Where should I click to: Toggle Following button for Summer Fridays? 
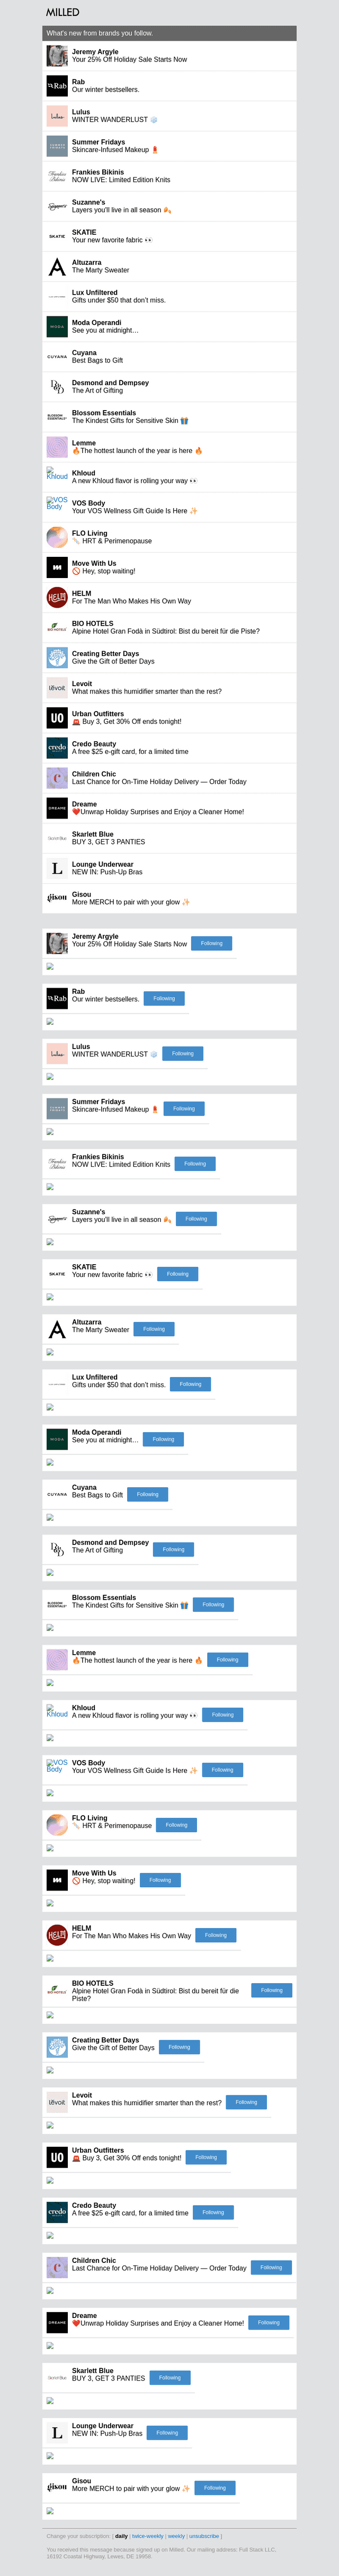pyautogui.click(x=184, y=1108)
